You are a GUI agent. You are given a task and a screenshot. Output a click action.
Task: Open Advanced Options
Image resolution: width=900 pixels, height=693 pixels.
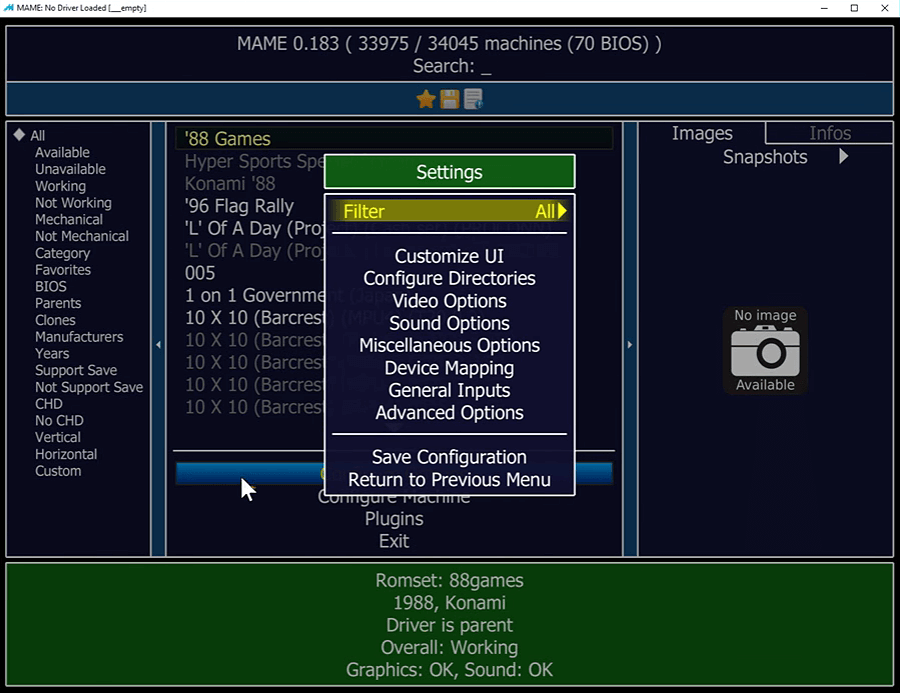(x=449, y=413)
